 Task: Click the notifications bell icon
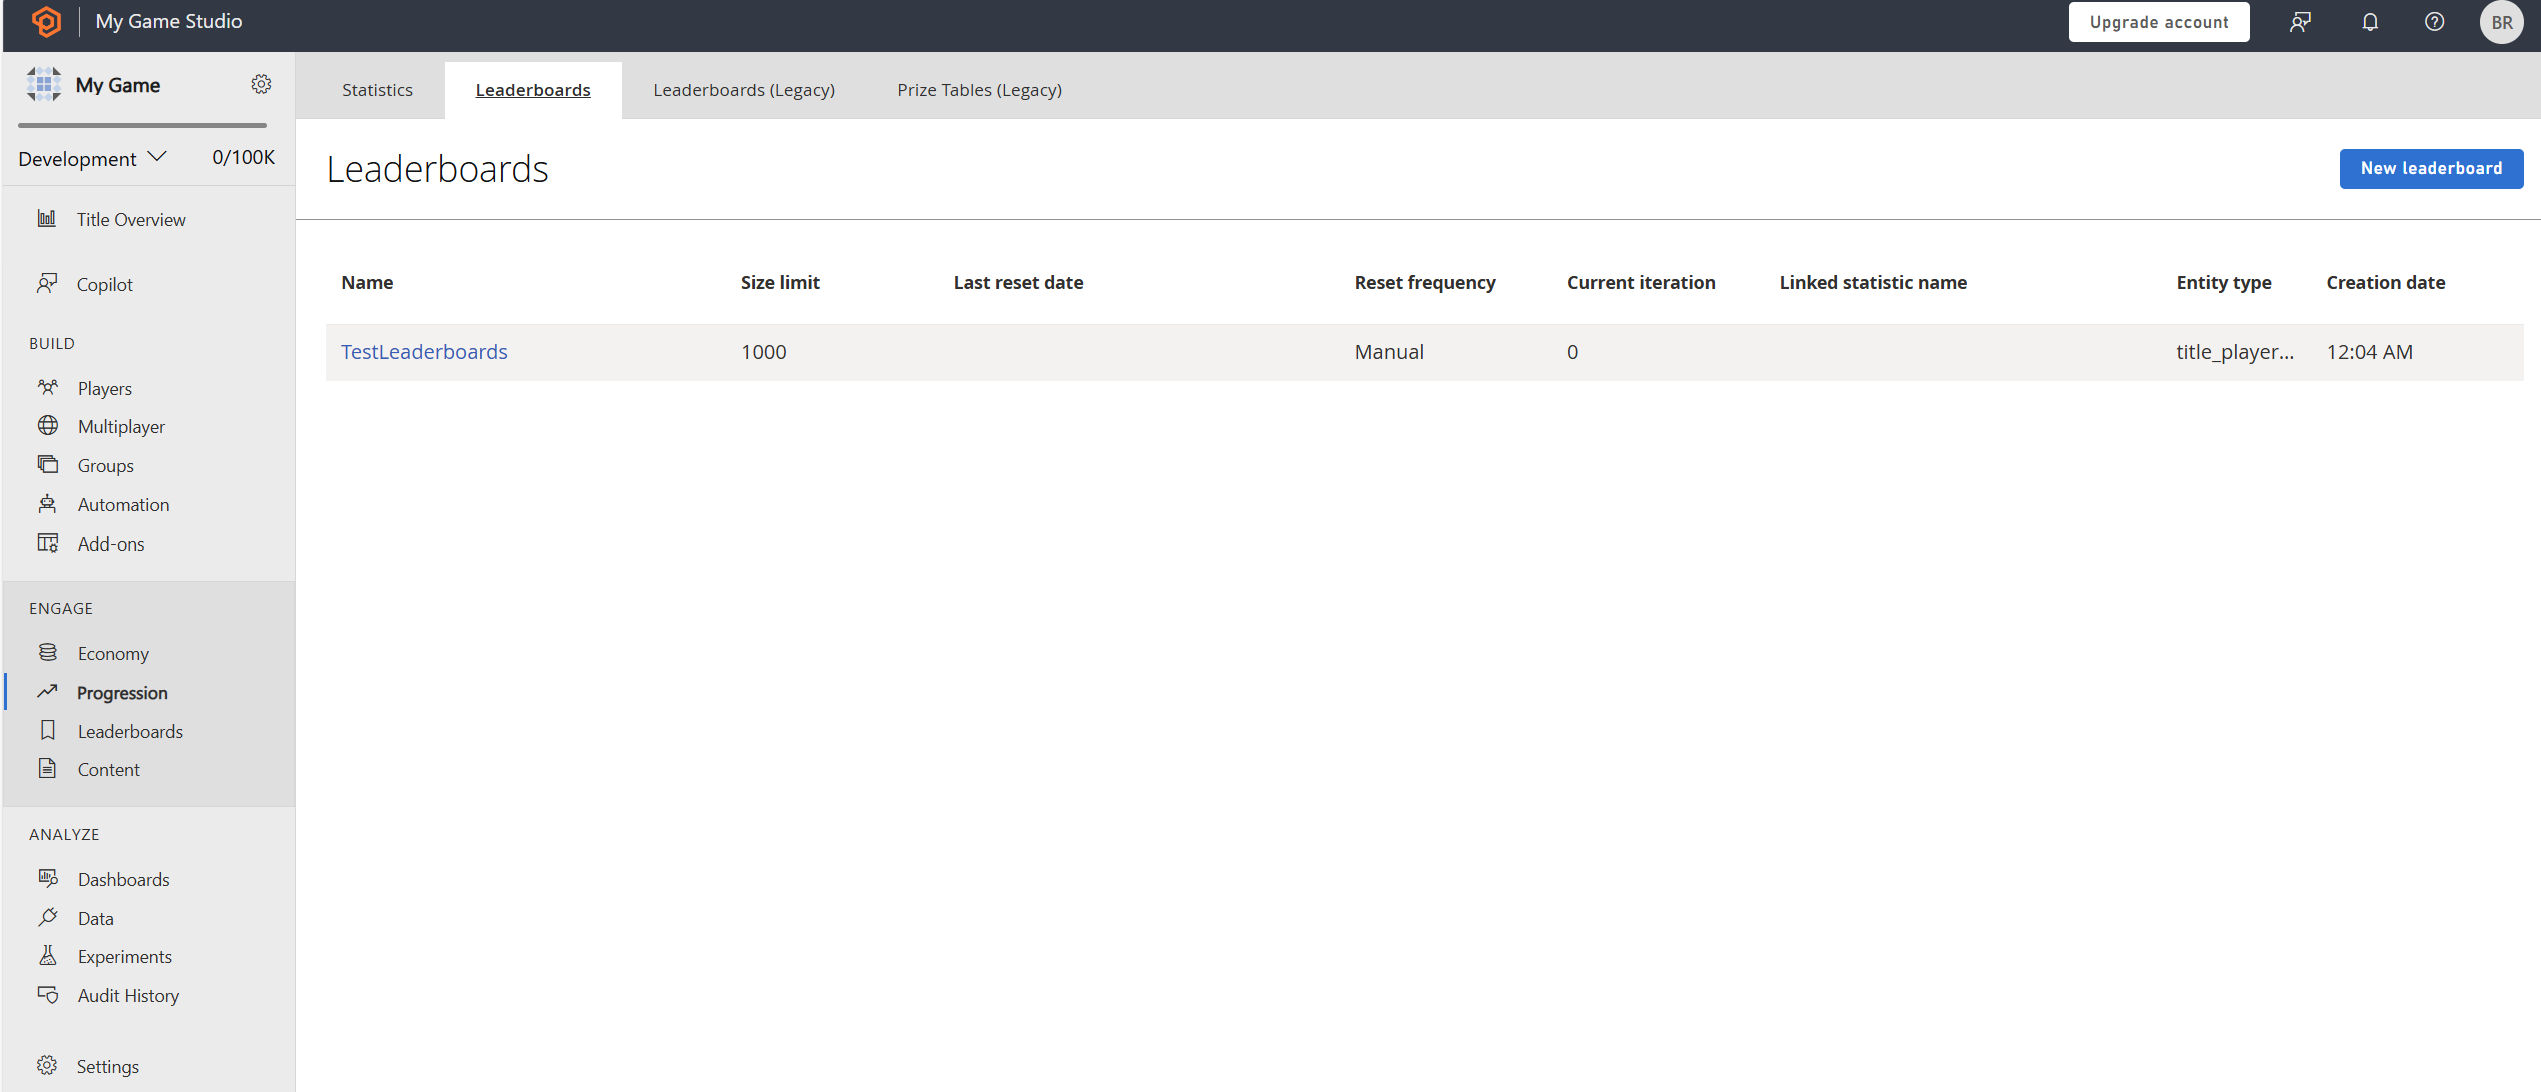click(x=2369, y=23)
